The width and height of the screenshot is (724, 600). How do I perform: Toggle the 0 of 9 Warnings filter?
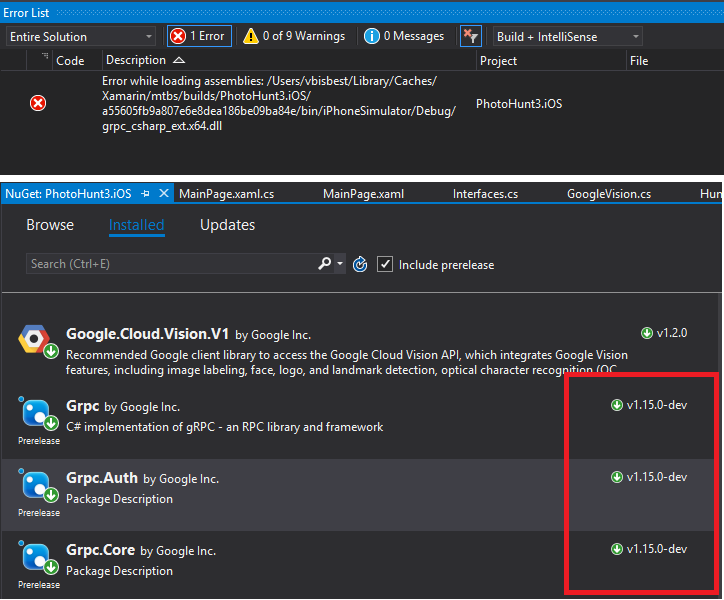(295, 36)
